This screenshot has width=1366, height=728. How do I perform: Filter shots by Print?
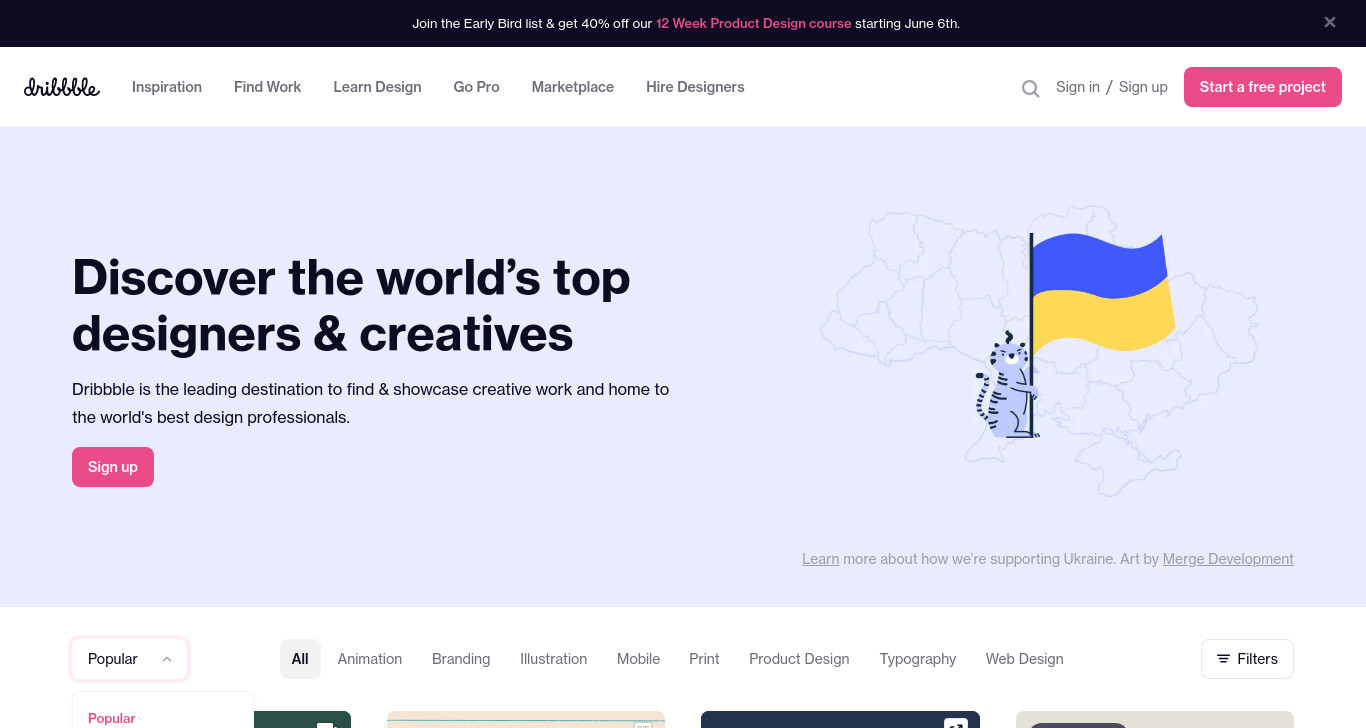[704, 659]
